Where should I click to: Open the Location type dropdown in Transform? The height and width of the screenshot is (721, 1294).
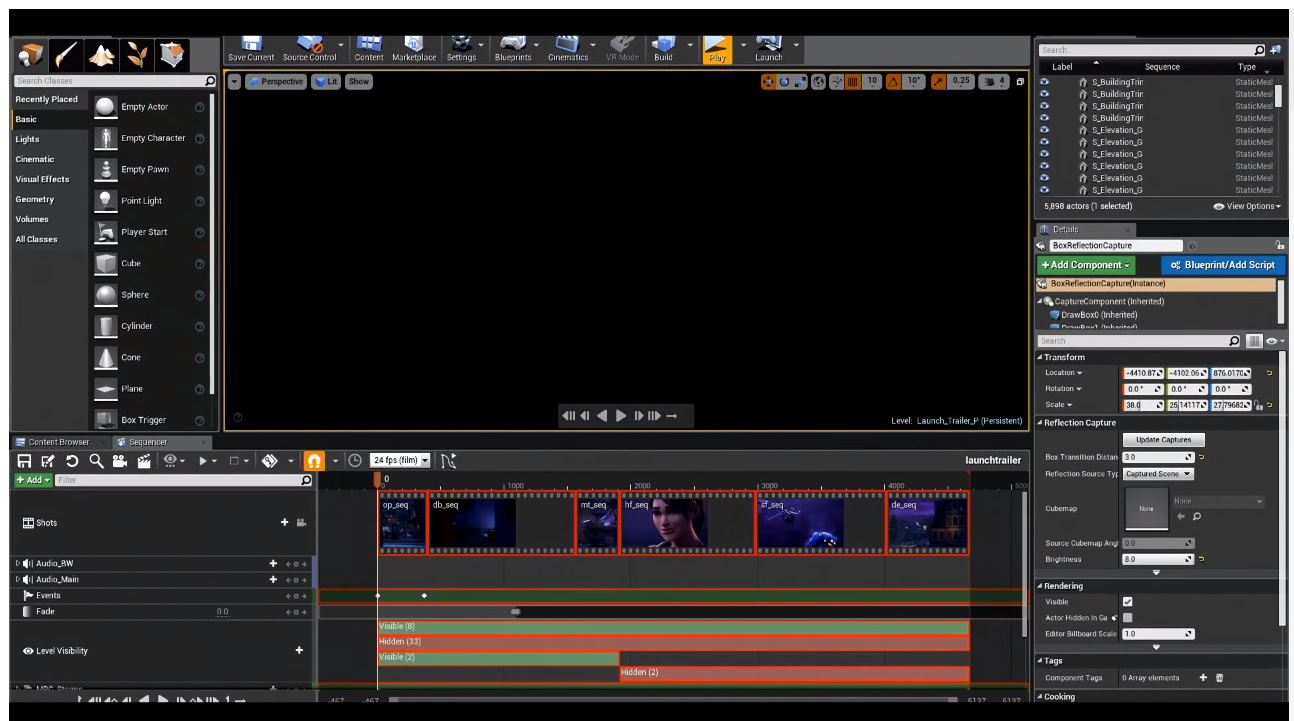1064,373
